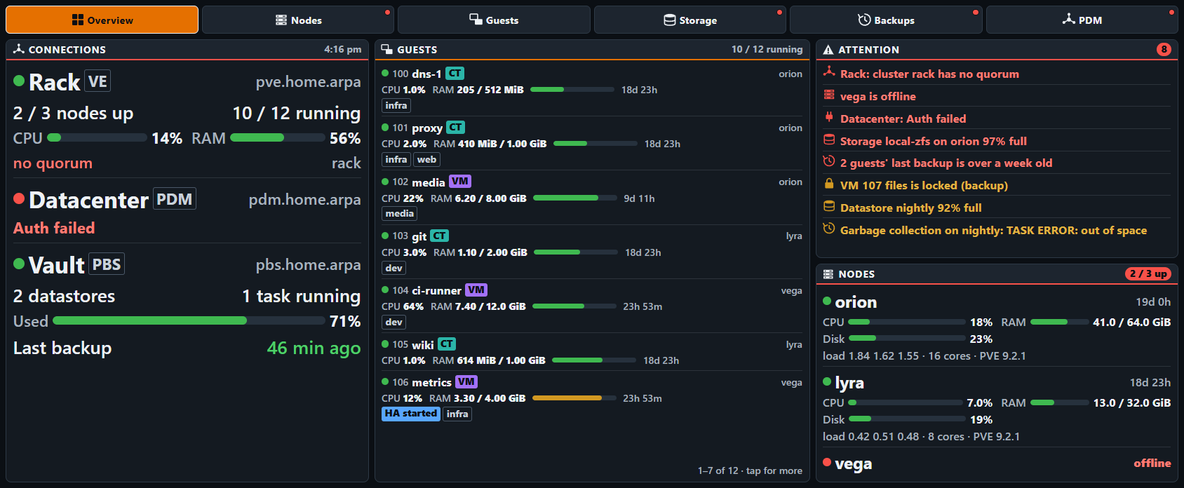Click the Attention warning triangle icon

[828, 50]
